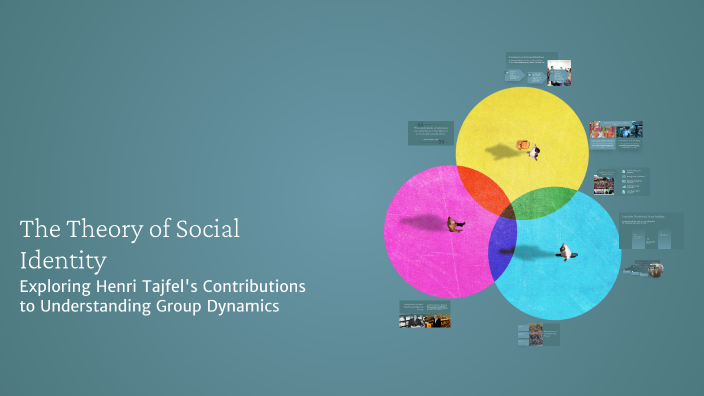The width and height of the screenshot is (704, 396).
Task: Click the title "The Theory of Social Identity"
Action: (x=130, y=245)
